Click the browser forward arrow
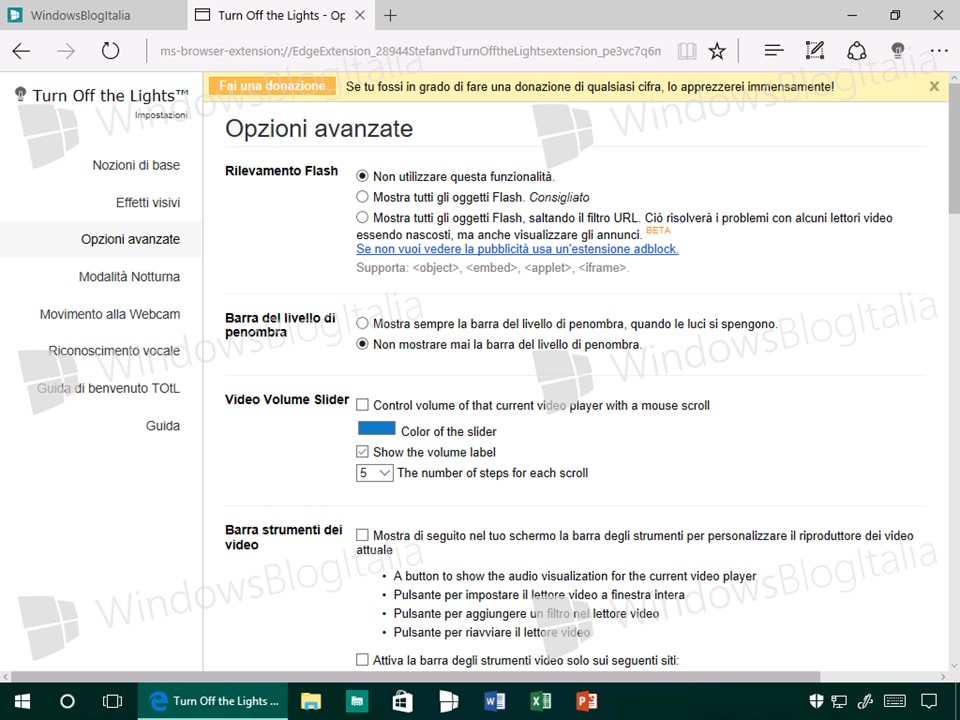 pos(66,51)
